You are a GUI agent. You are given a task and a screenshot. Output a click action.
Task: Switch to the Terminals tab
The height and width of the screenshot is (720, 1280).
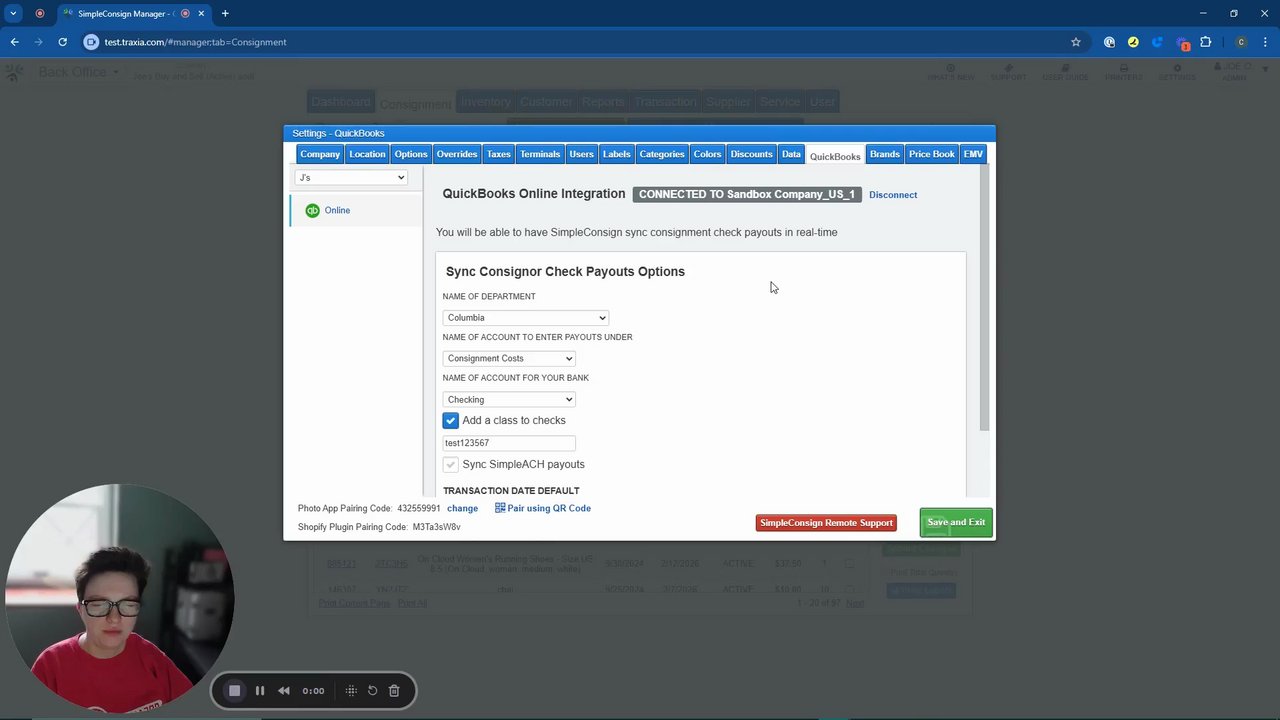(540, 154)
